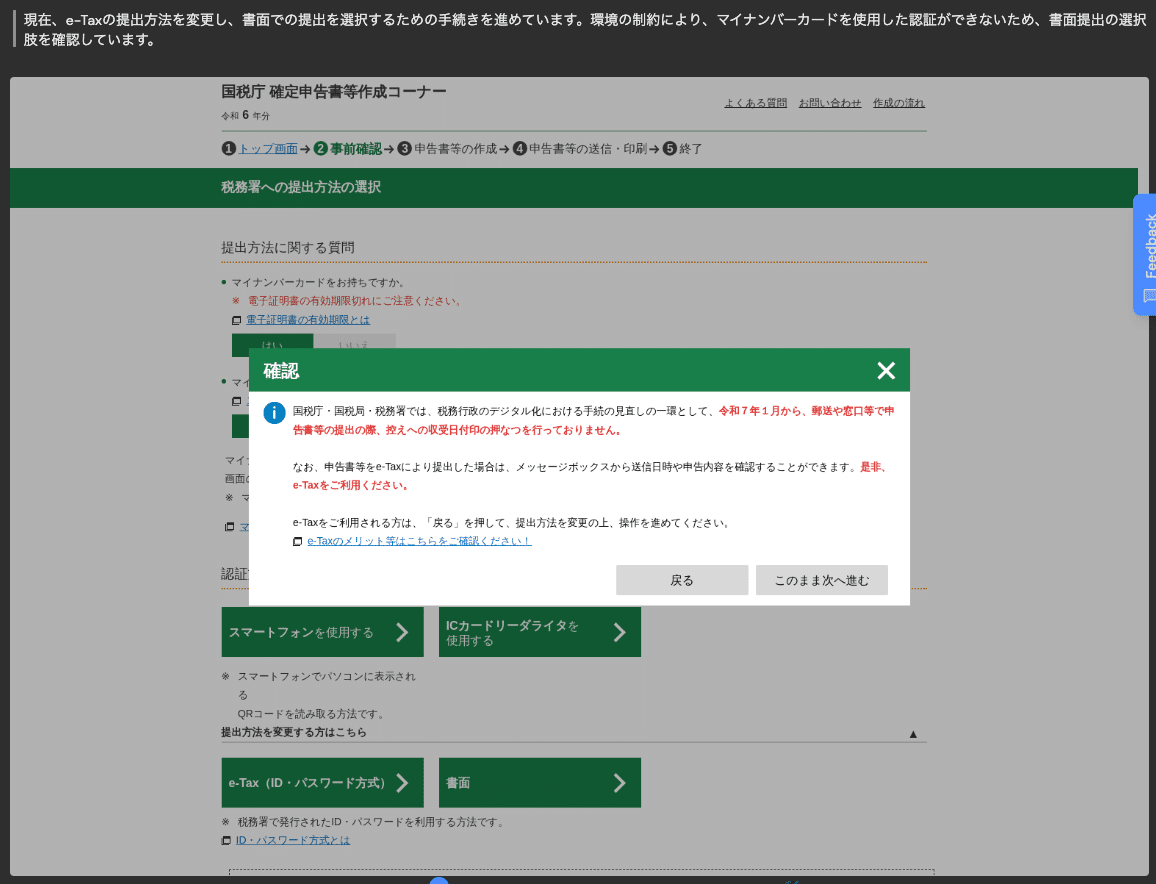Viewport: 1156px width, 884px height.
Task: Open the お問い合わせ link
Action: click(830, 102)
